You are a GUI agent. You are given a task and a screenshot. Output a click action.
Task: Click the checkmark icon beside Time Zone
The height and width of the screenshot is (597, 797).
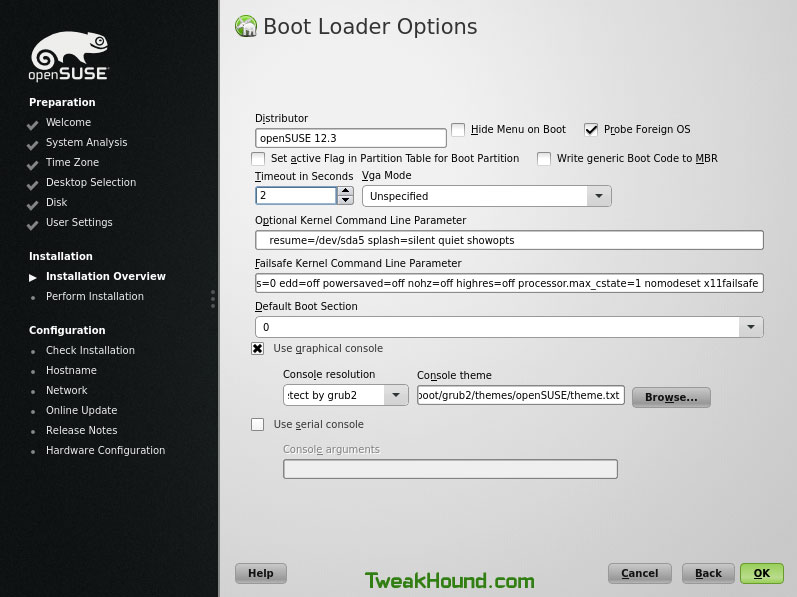(33, 165)
